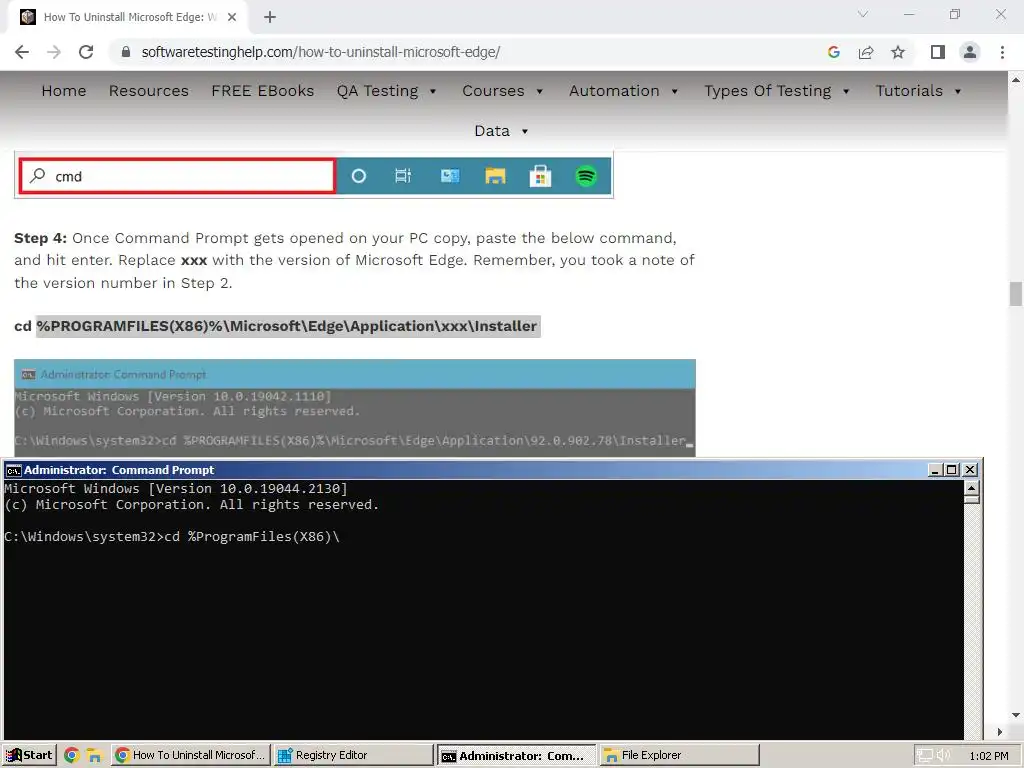
Task: Open the Resources menu item
Action: (148, 91)
